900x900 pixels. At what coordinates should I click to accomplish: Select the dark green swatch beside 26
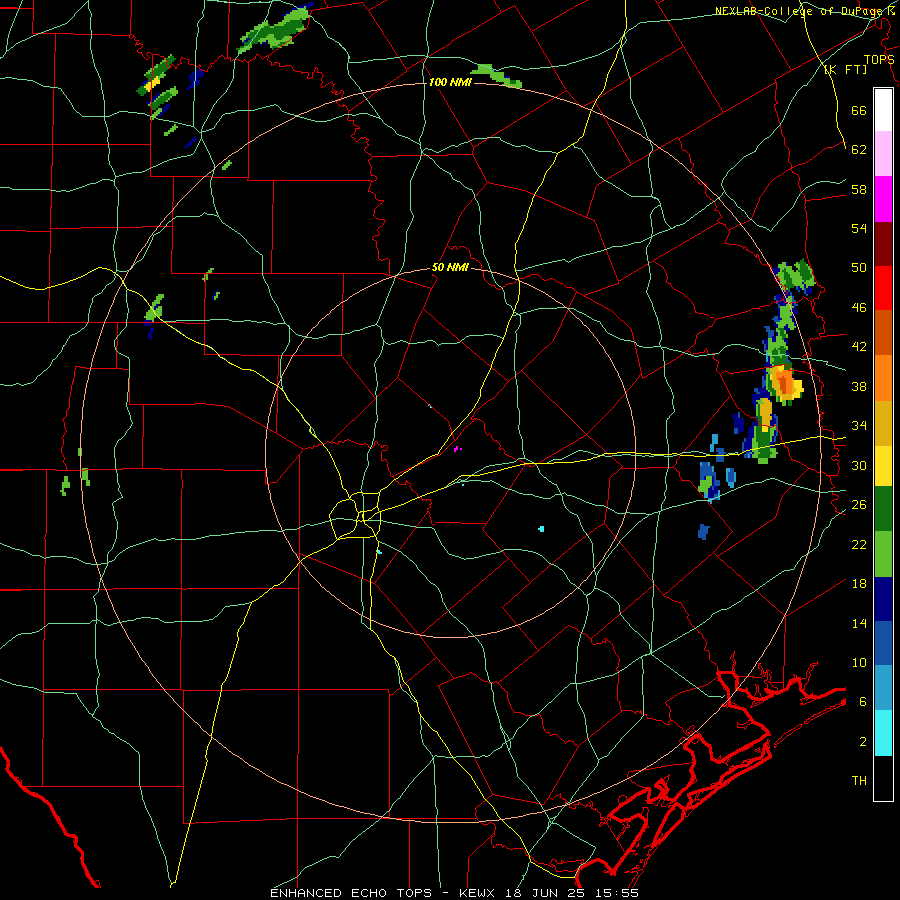coord(883,509)
